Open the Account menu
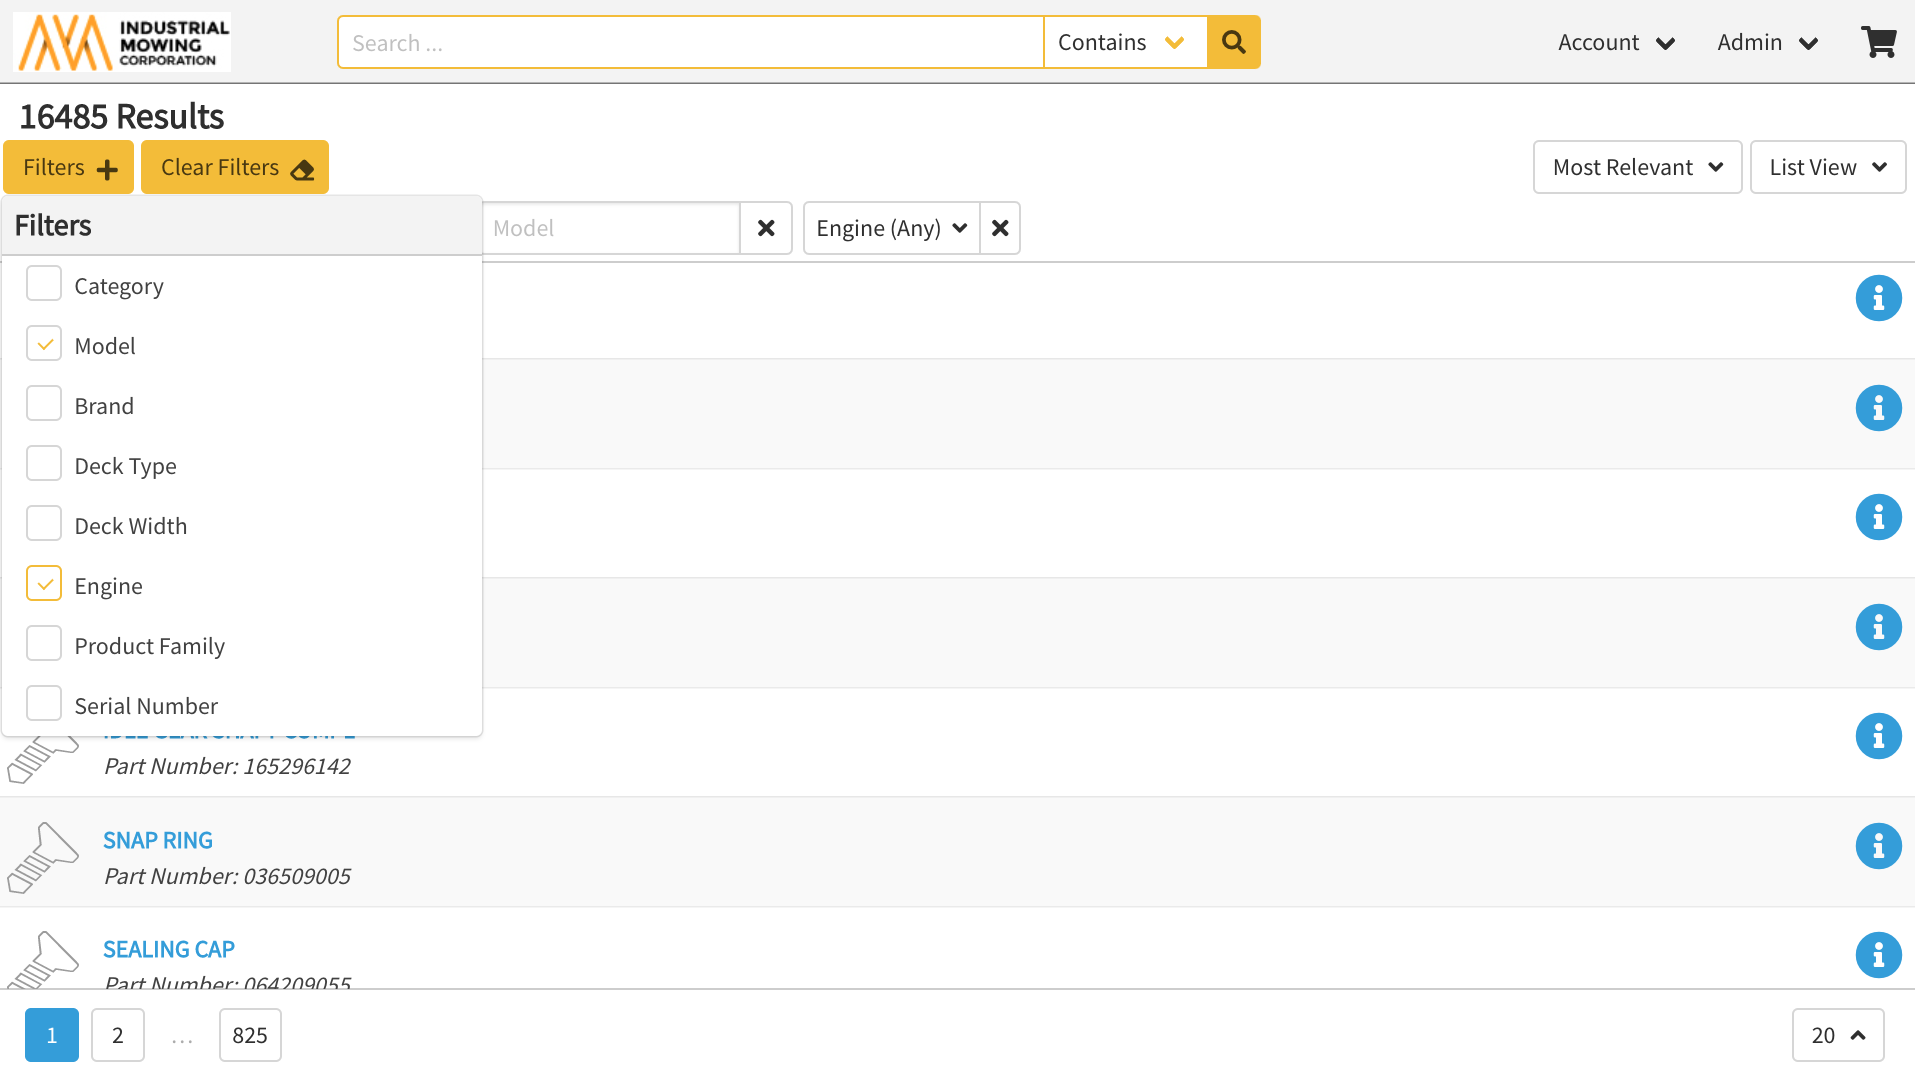The image size is (1915, 1078). (1616, 42)
